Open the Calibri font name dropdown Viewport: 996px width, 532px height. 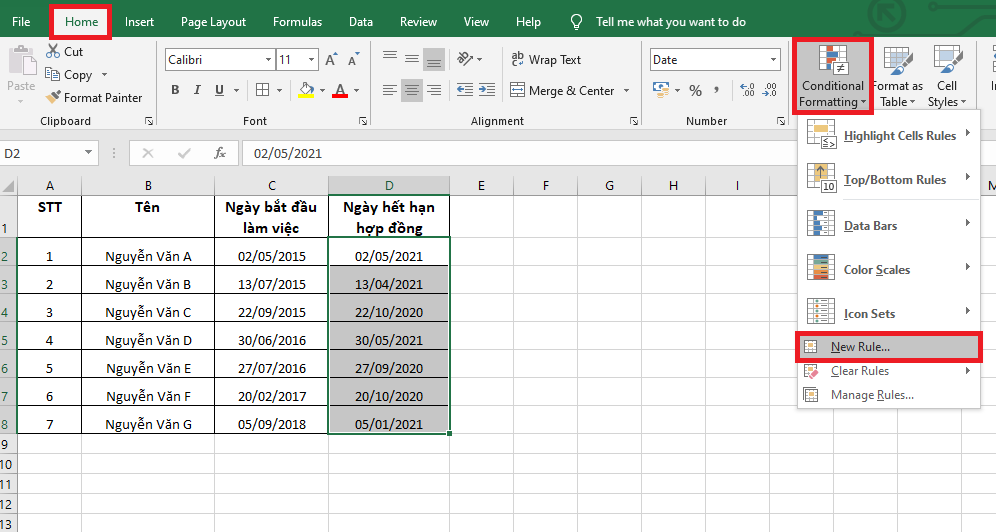pos(268,60)
